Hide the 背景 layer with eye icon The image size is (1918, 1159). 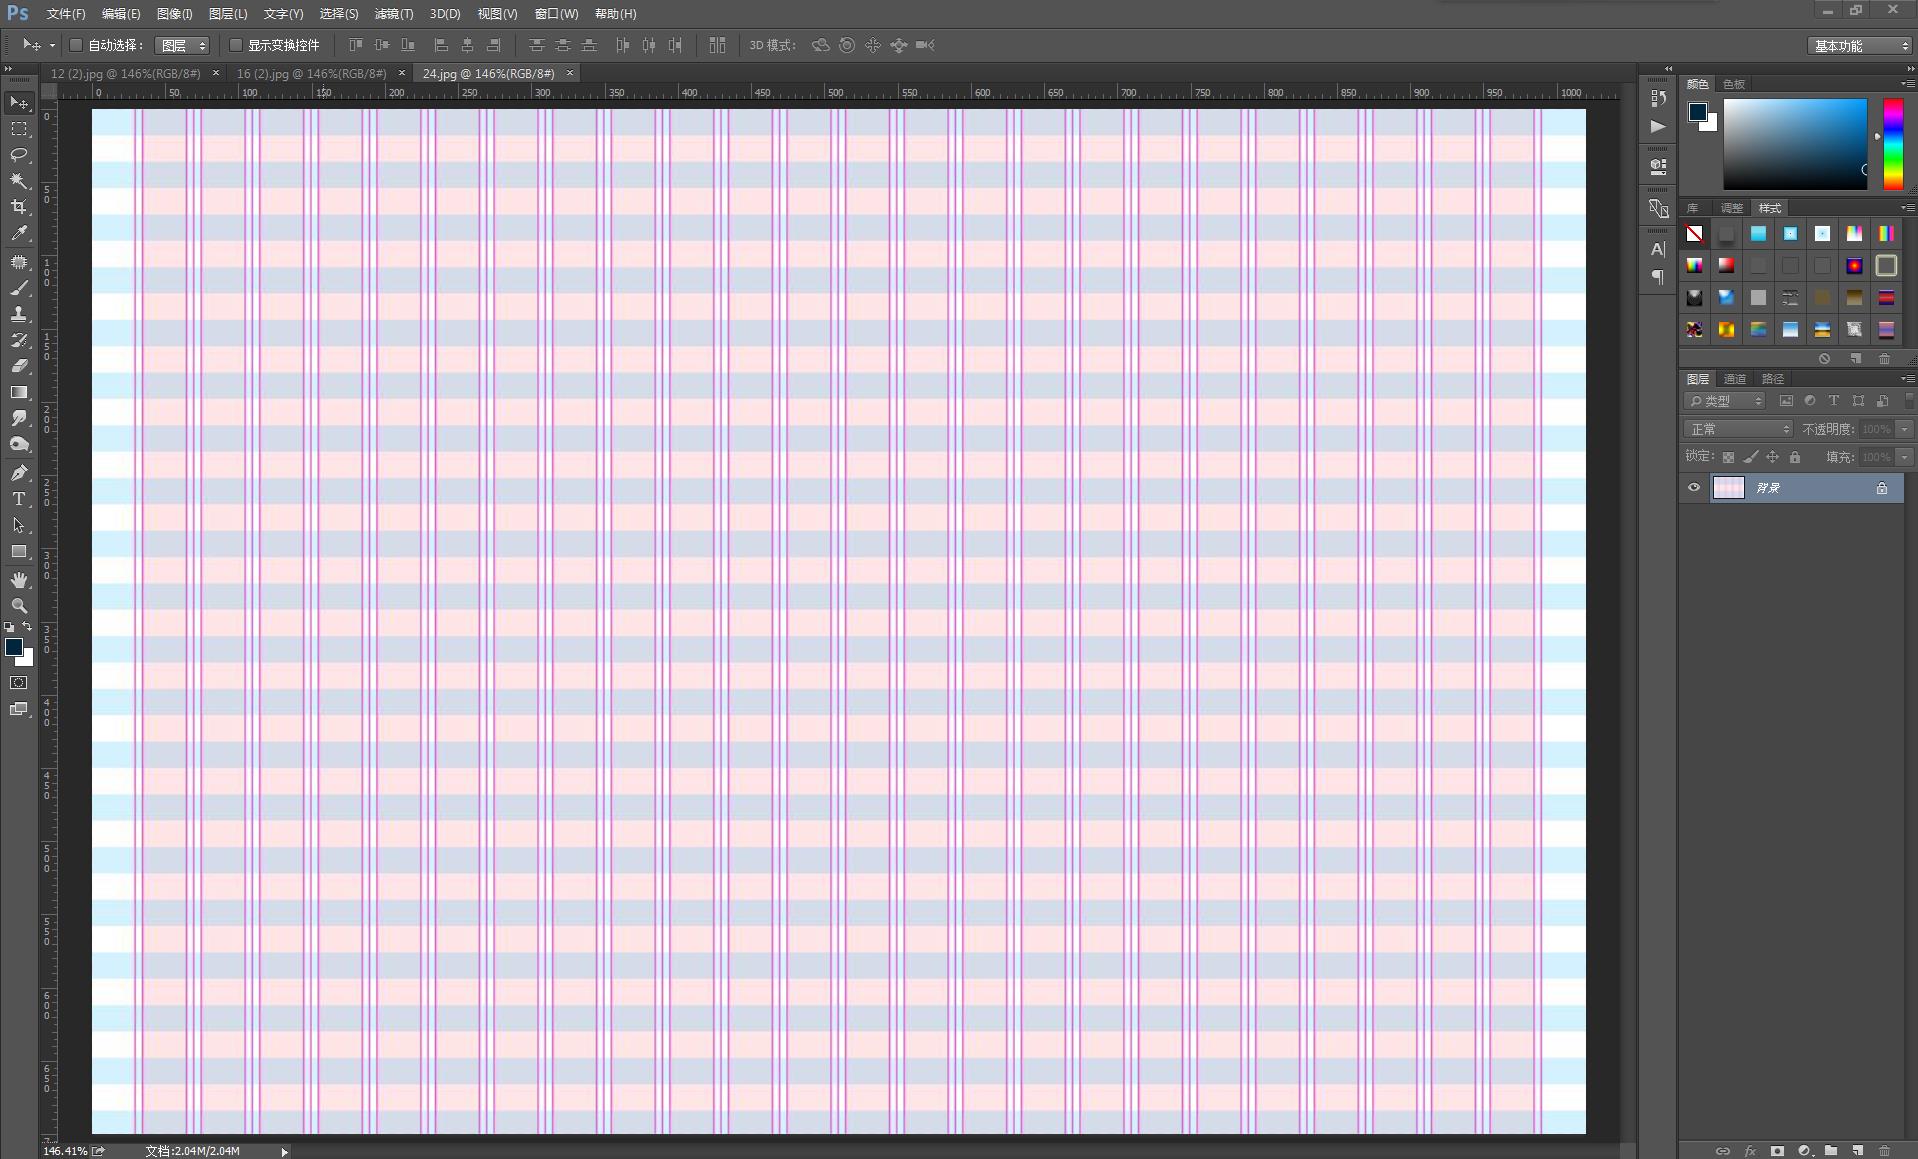point(1694,488)
